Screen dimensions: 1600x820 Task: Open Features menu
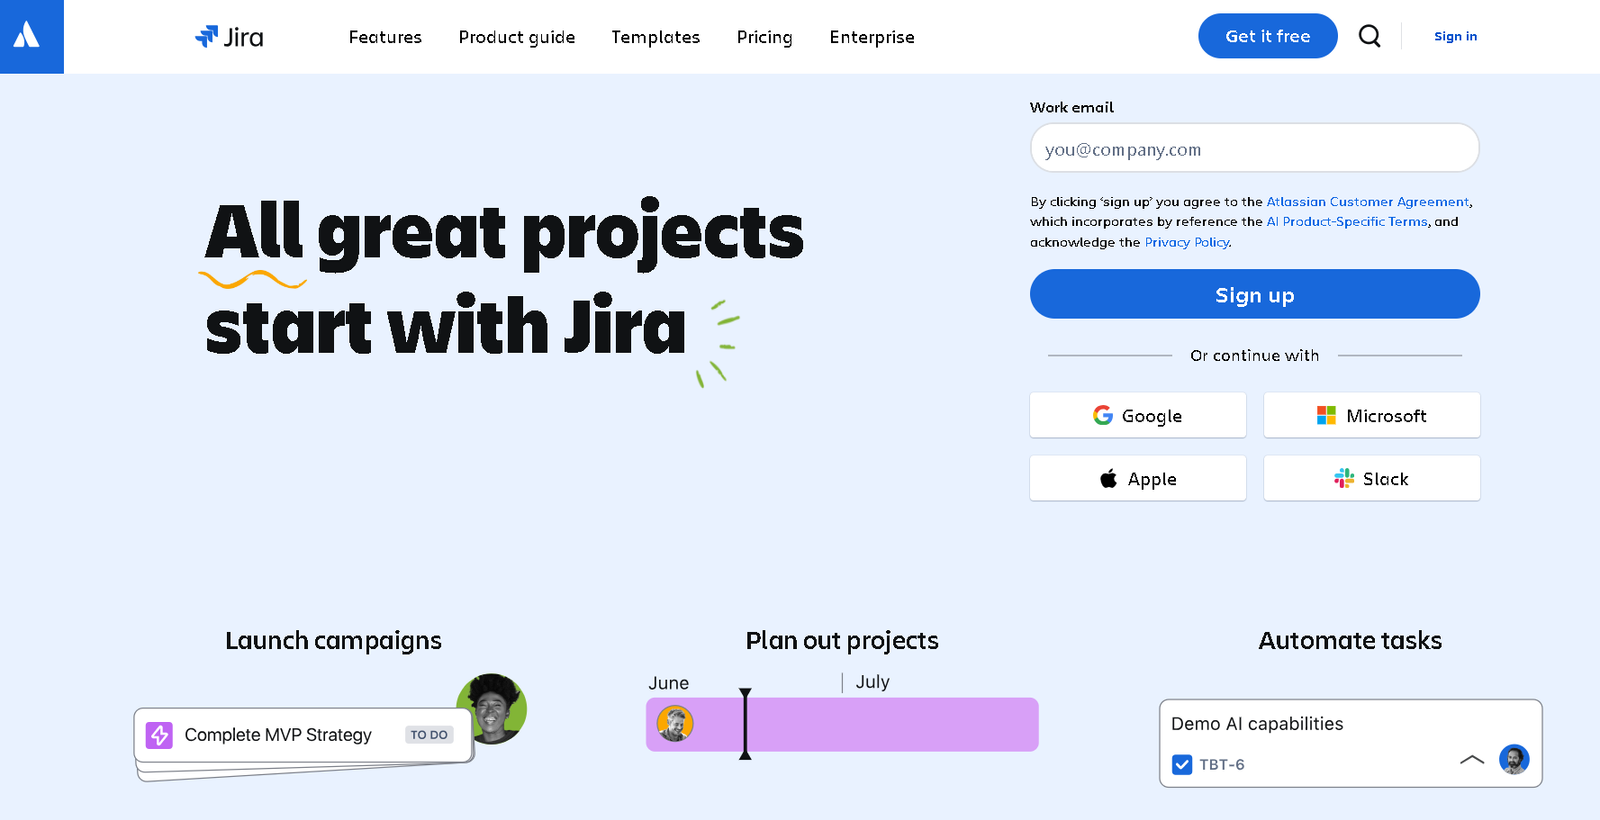(x=385, y=37)
